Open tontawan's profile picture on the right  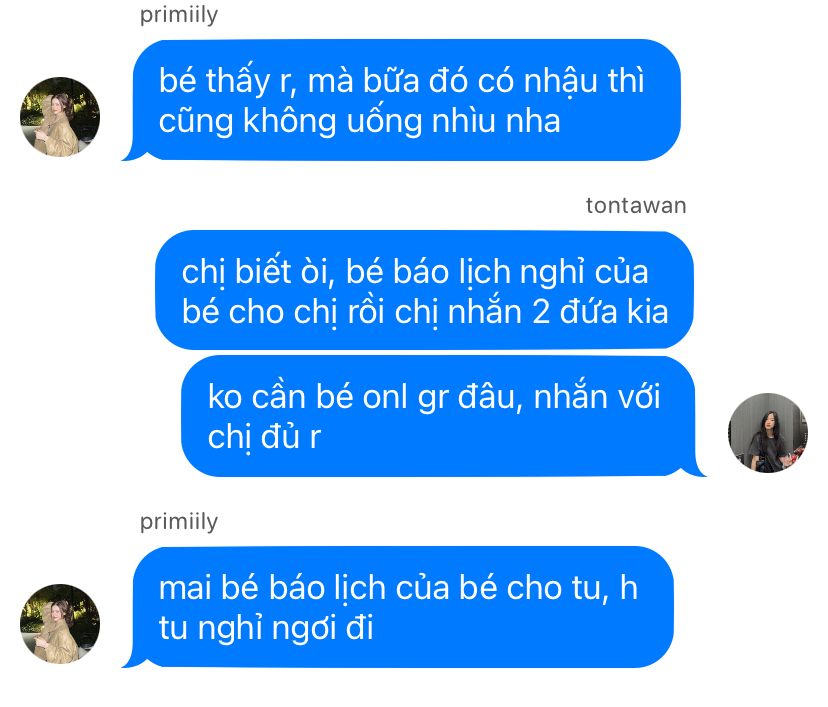click(767, 432)
